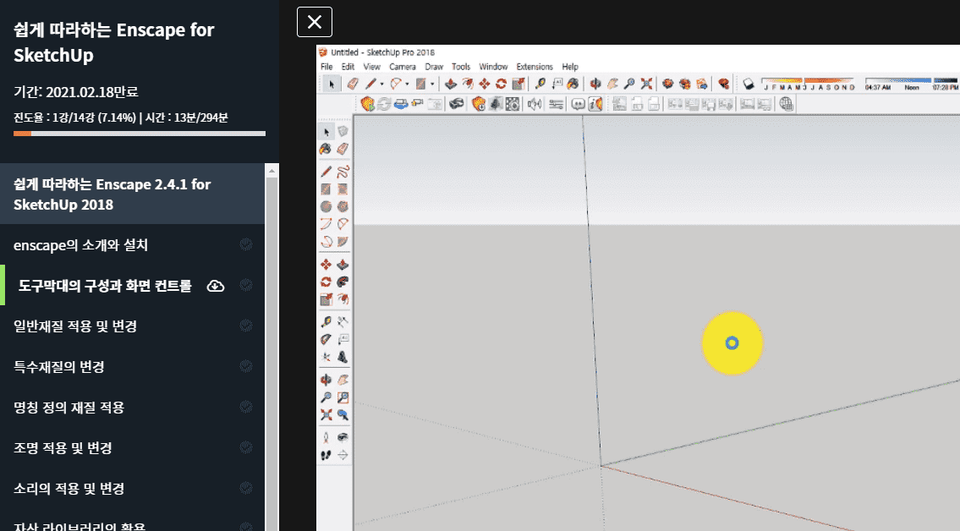Open the Draw menu
This screenshot has height=531, width=960.
click(x=433, y=67)
